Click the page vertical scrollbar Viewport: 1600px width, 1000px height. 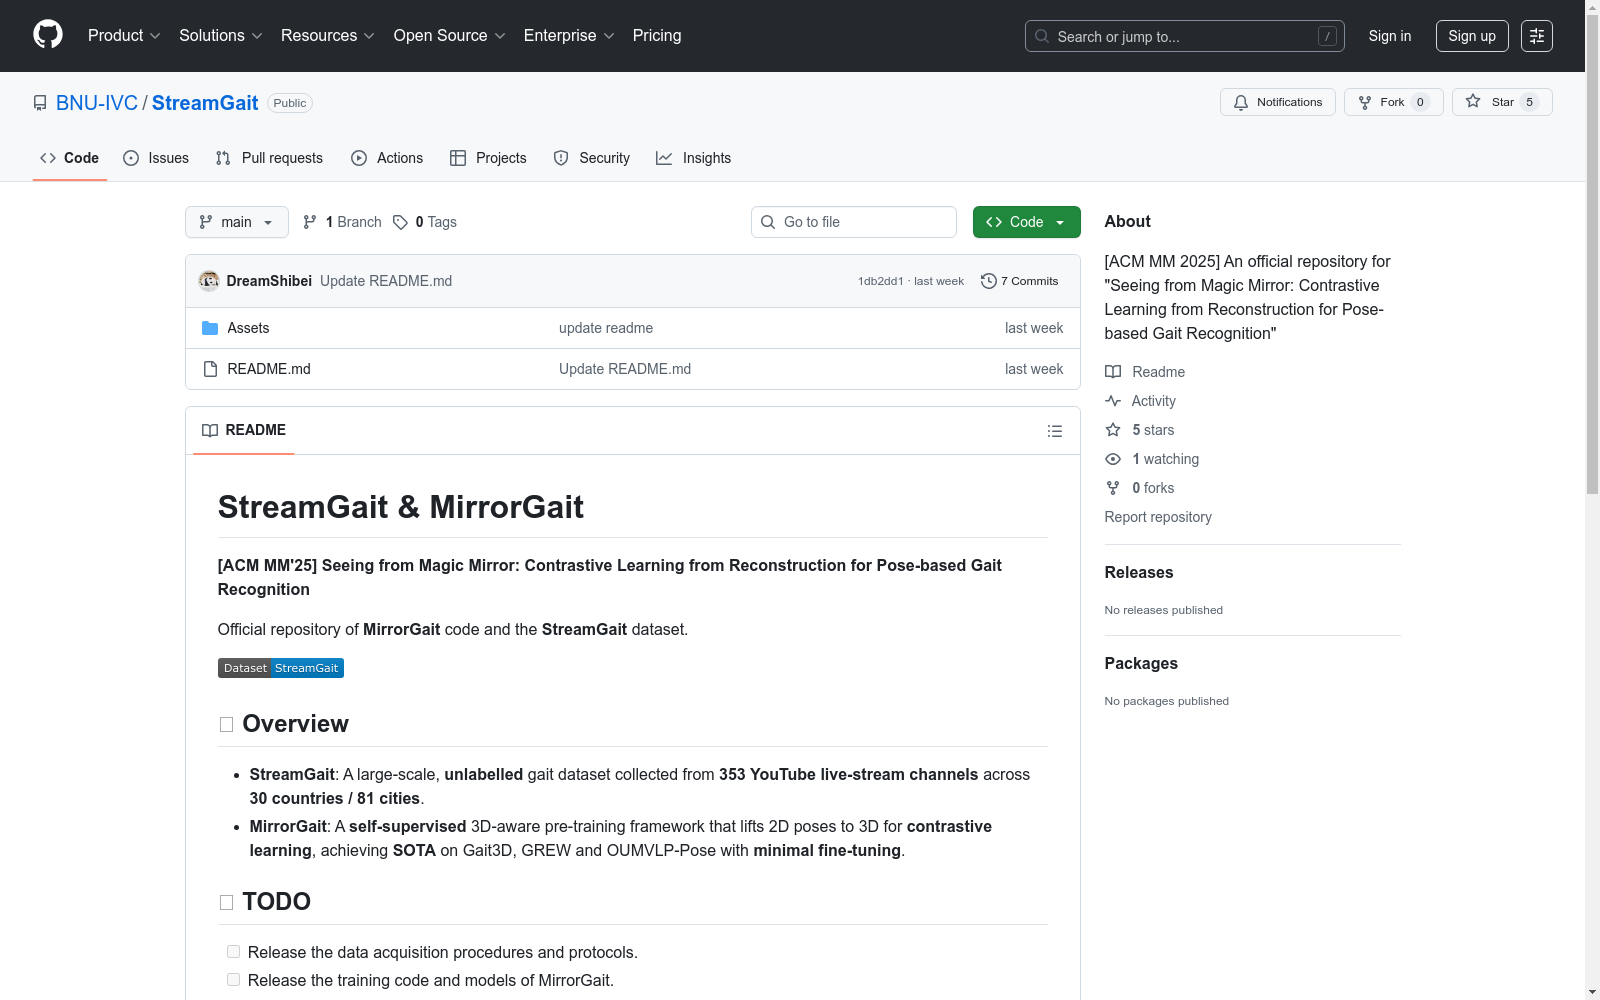[x=1592, y=256]
